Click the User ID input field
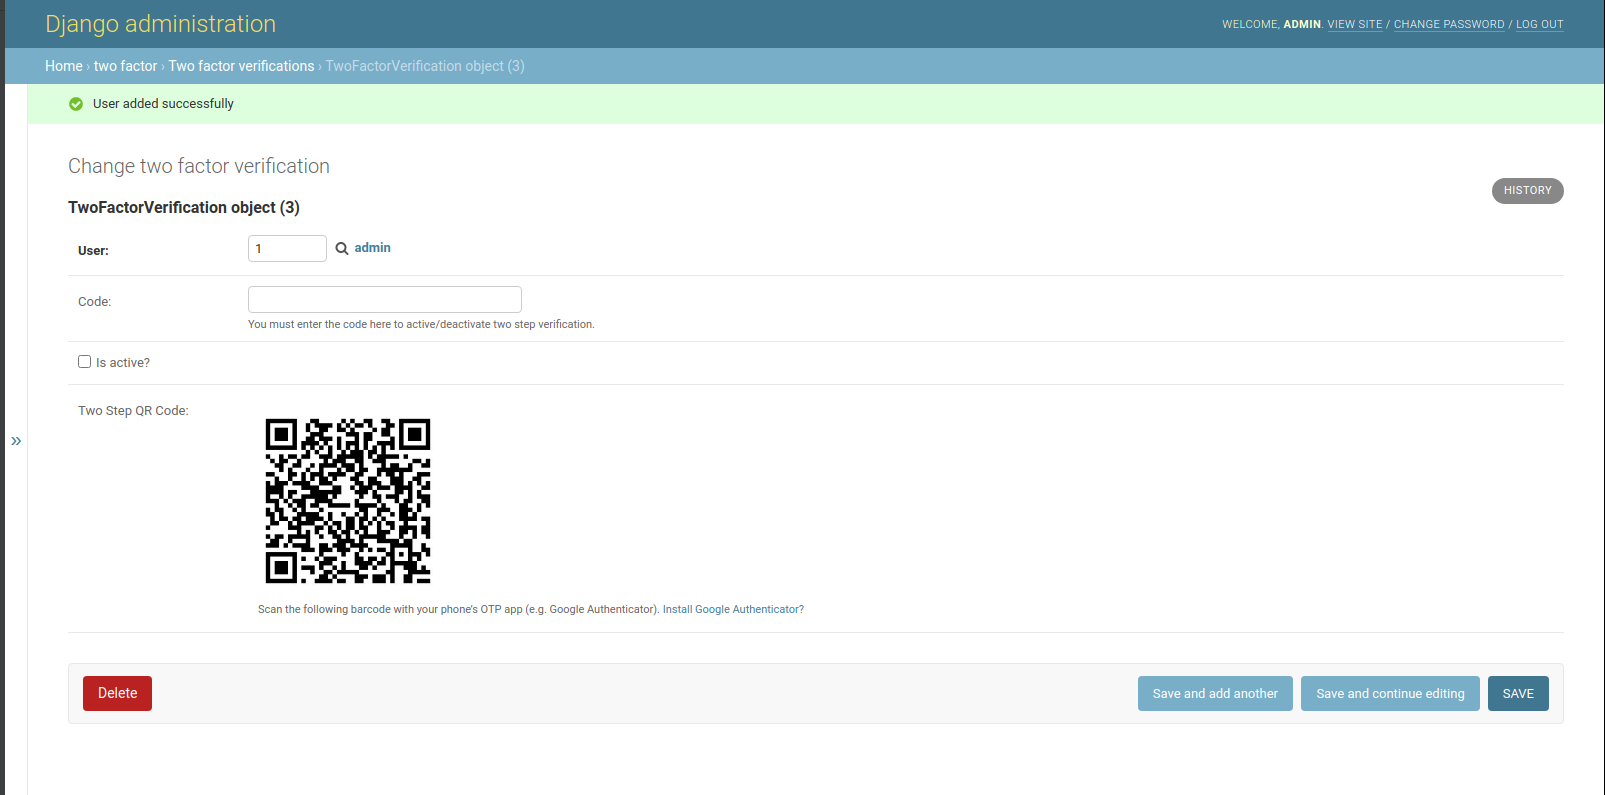The height and width of the screenshot is (795, 1605). point(287,248)
